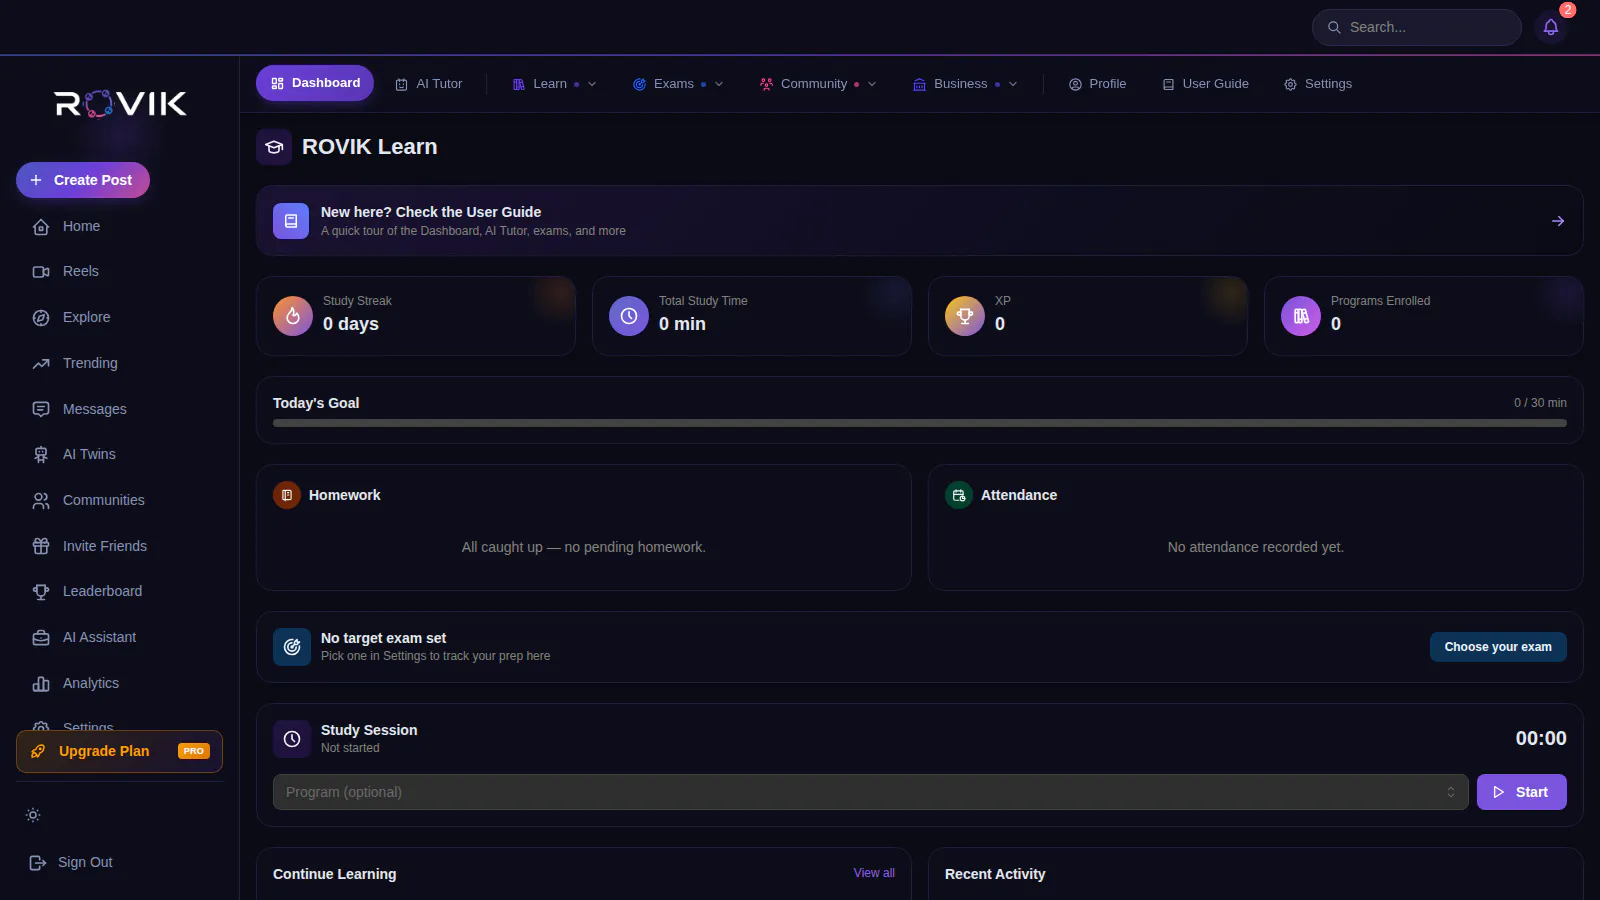Click the Study Streak flame icon

pos(293,316)
